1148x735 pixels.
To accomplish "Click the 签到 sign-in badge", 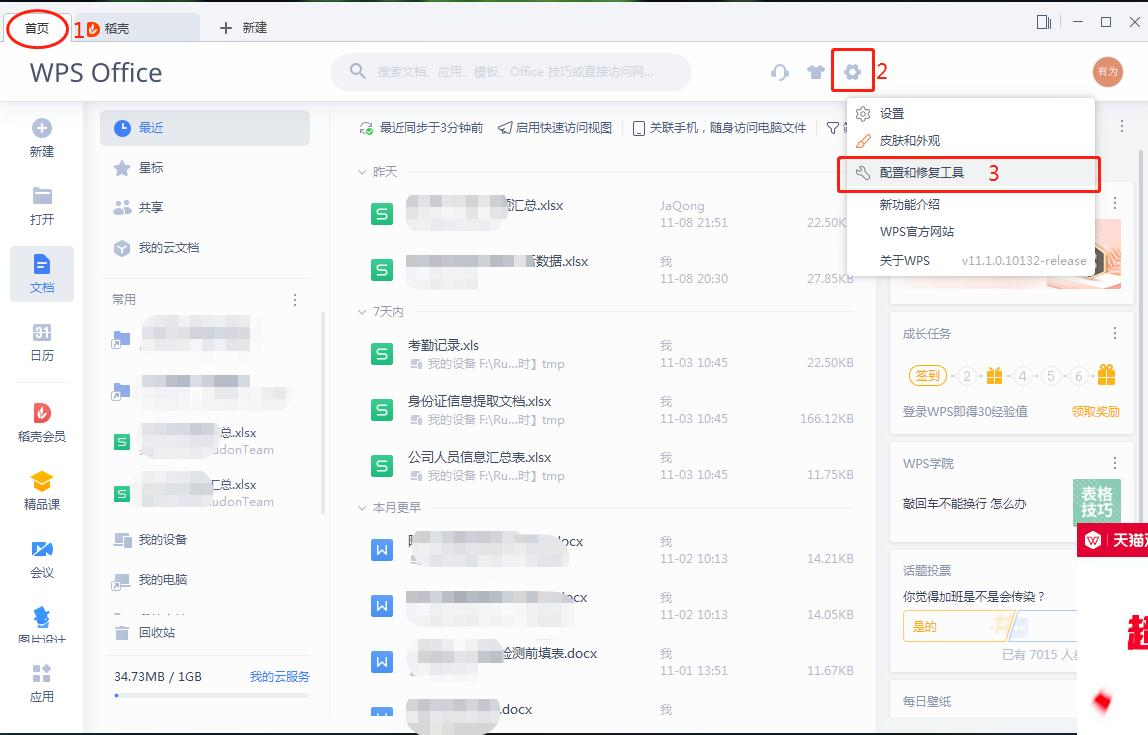I will tap(928, 376).
